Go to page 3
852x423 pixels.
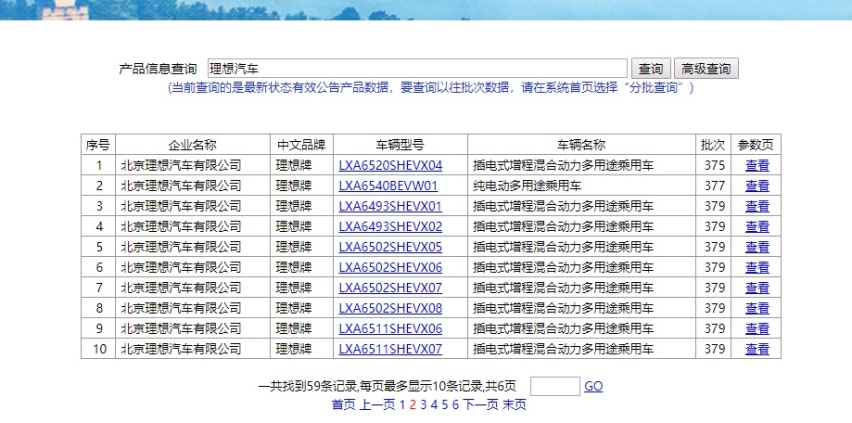pyautogui.click(x=423, y=405)
